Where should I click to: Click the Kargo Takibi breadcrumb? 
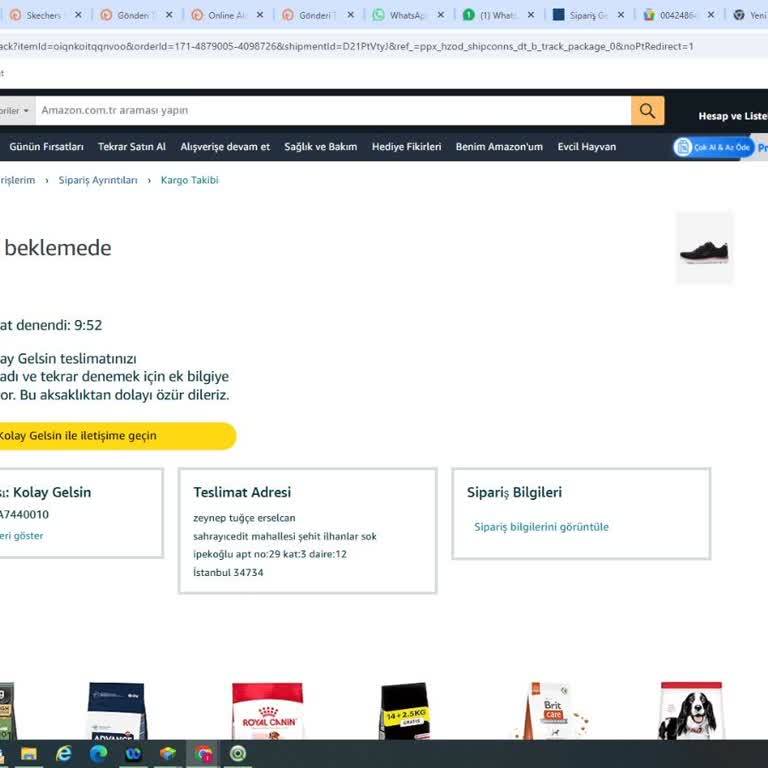(x=190, y=180)
